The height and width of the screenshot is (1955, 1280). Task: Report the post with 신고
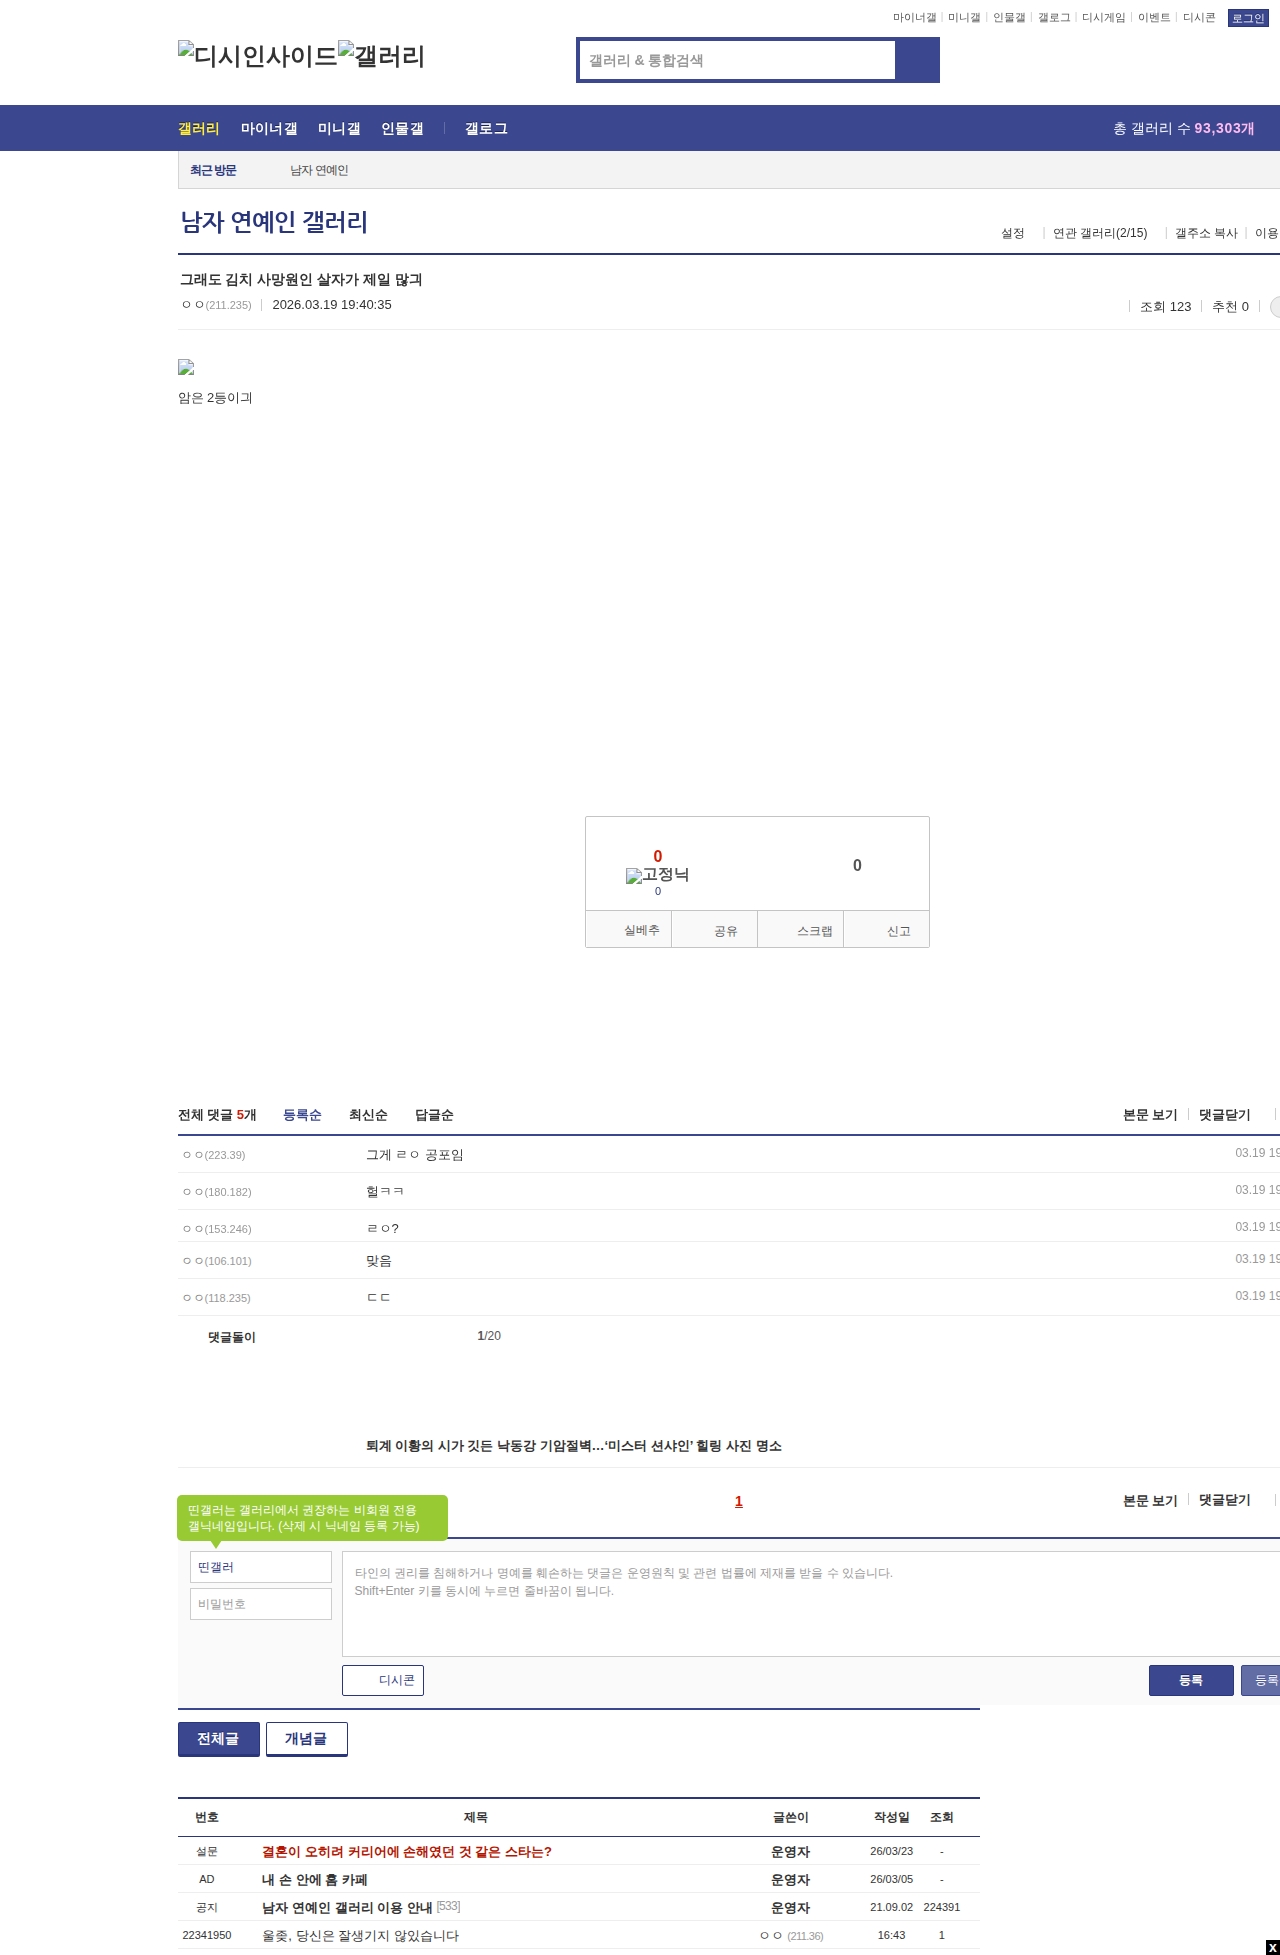click(887, 929)
